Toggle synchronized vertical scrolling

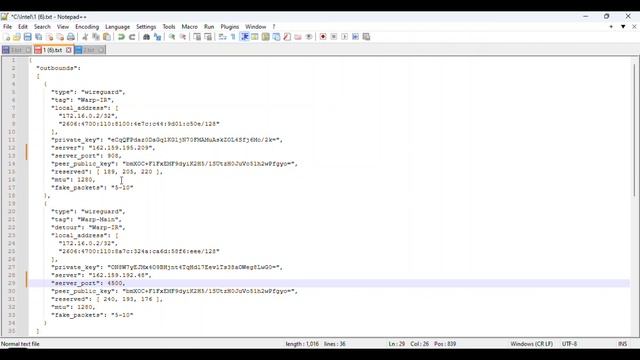(197, 37)
